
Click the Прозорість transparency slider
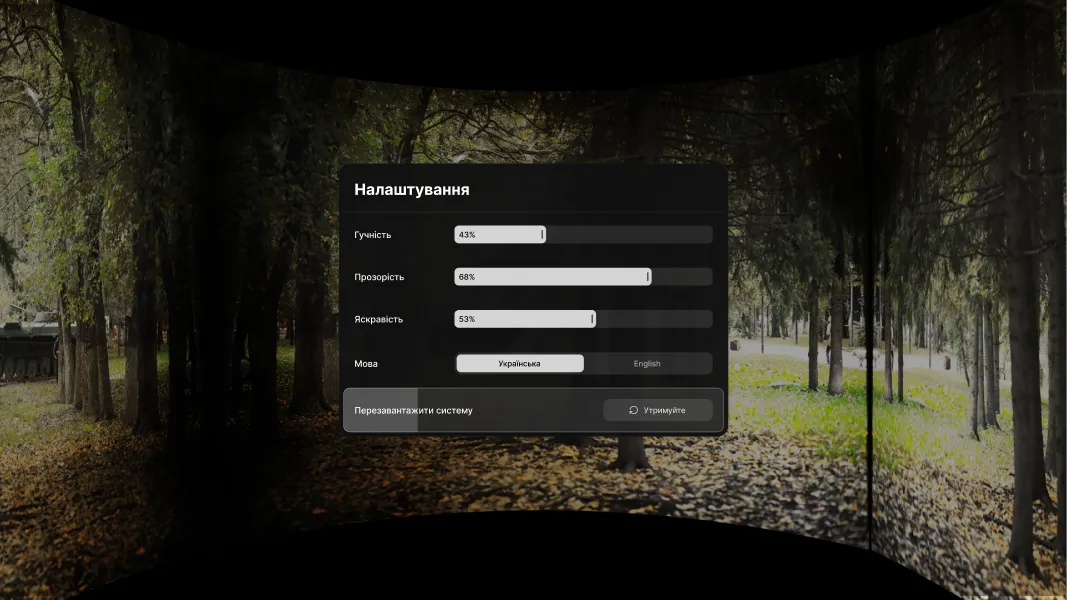(583, 277)
